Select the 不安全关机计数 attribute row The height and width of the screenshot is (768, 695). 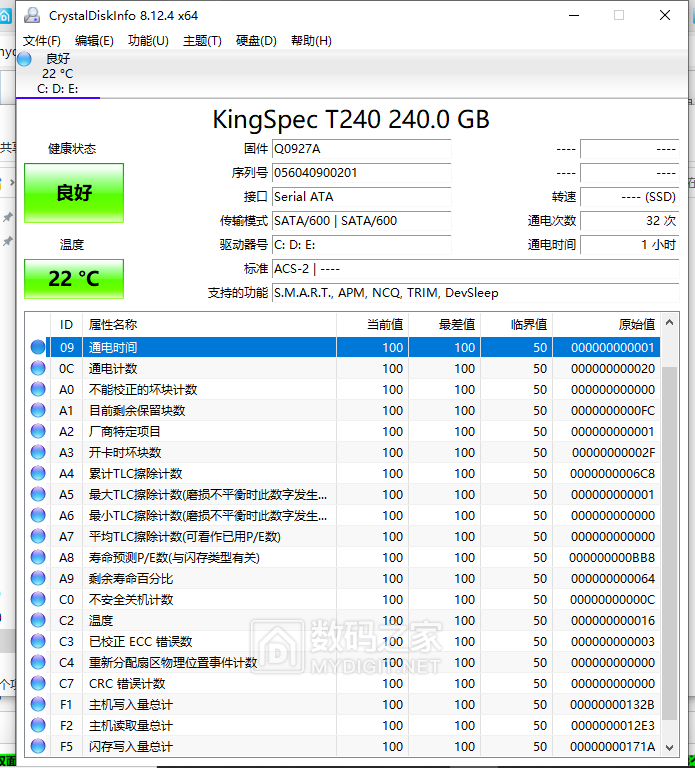click(343, 600)
